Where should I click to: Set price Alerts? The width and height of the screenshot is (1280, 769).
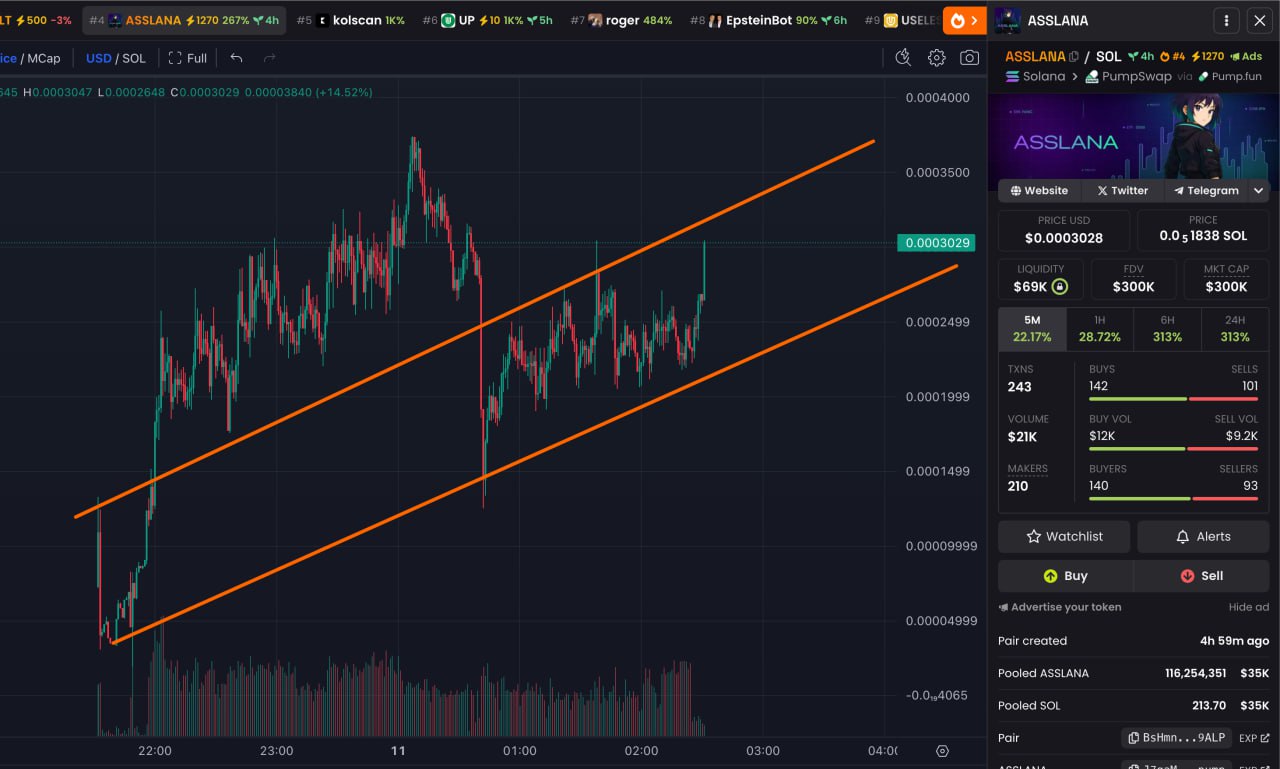coord(1203,536)
